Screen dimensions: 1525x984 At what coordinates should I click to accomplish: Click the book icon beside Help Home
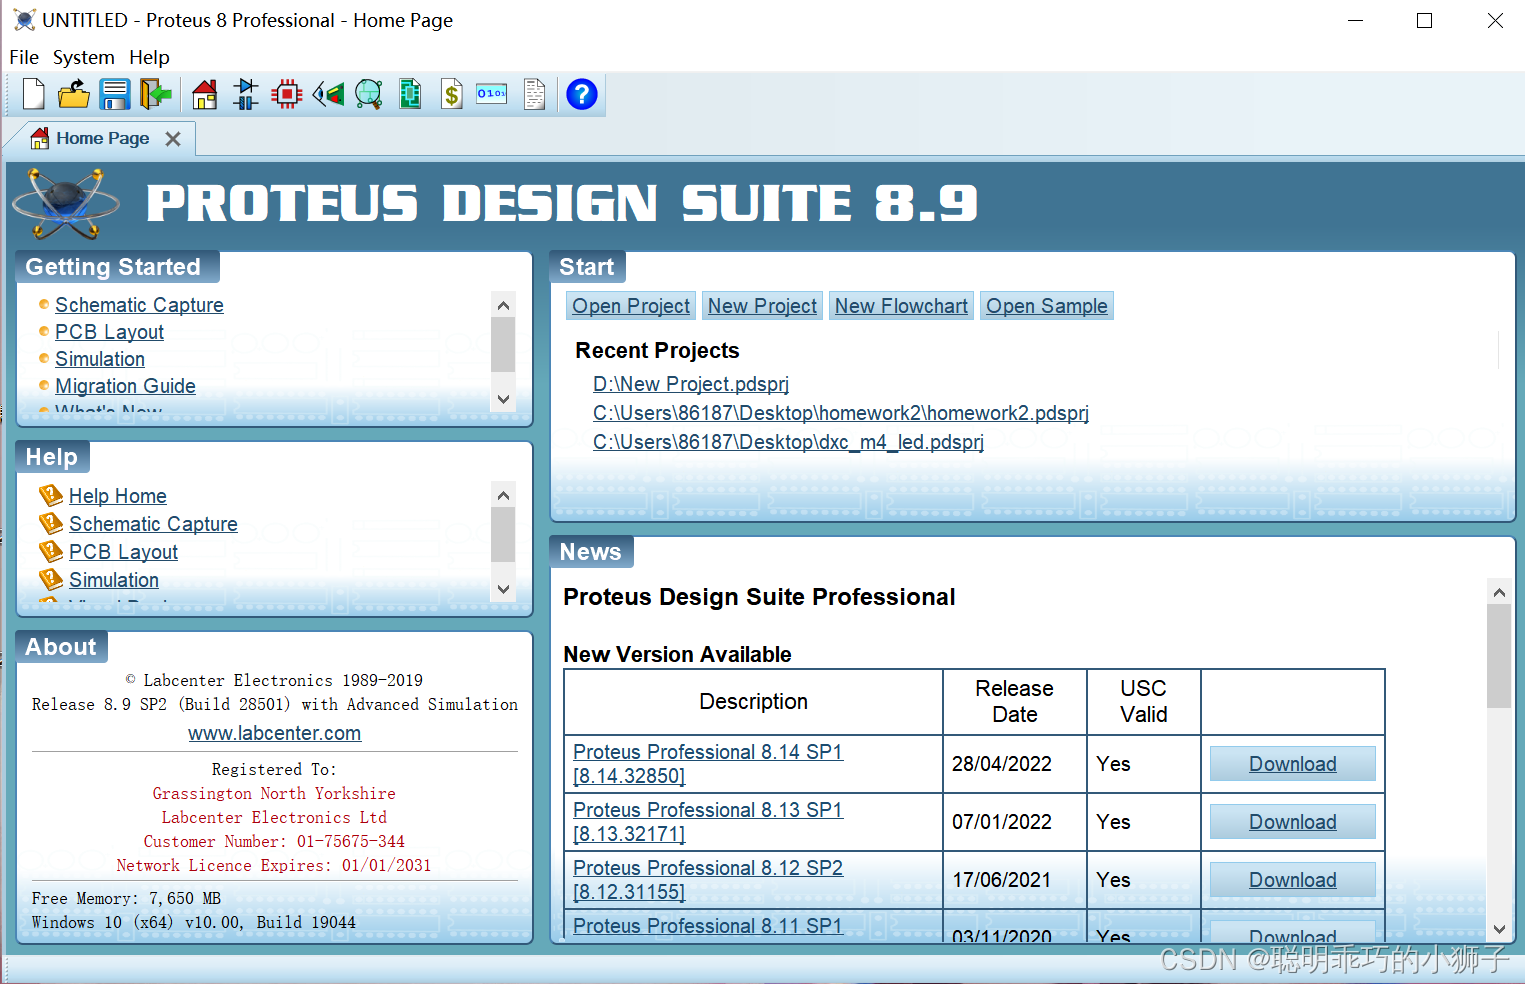[51, 495]
